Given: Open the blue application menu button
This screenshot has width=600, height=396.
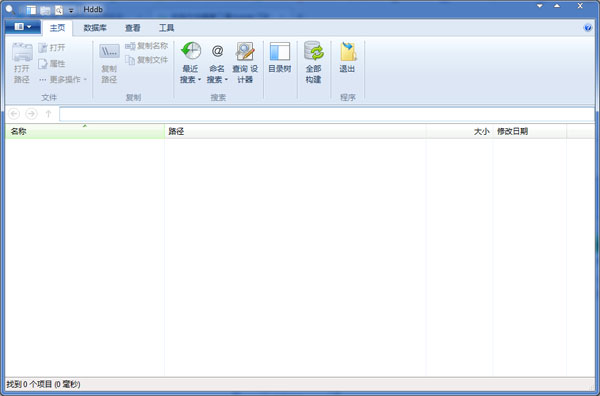Looking at the screenshot, I should 23,27.
